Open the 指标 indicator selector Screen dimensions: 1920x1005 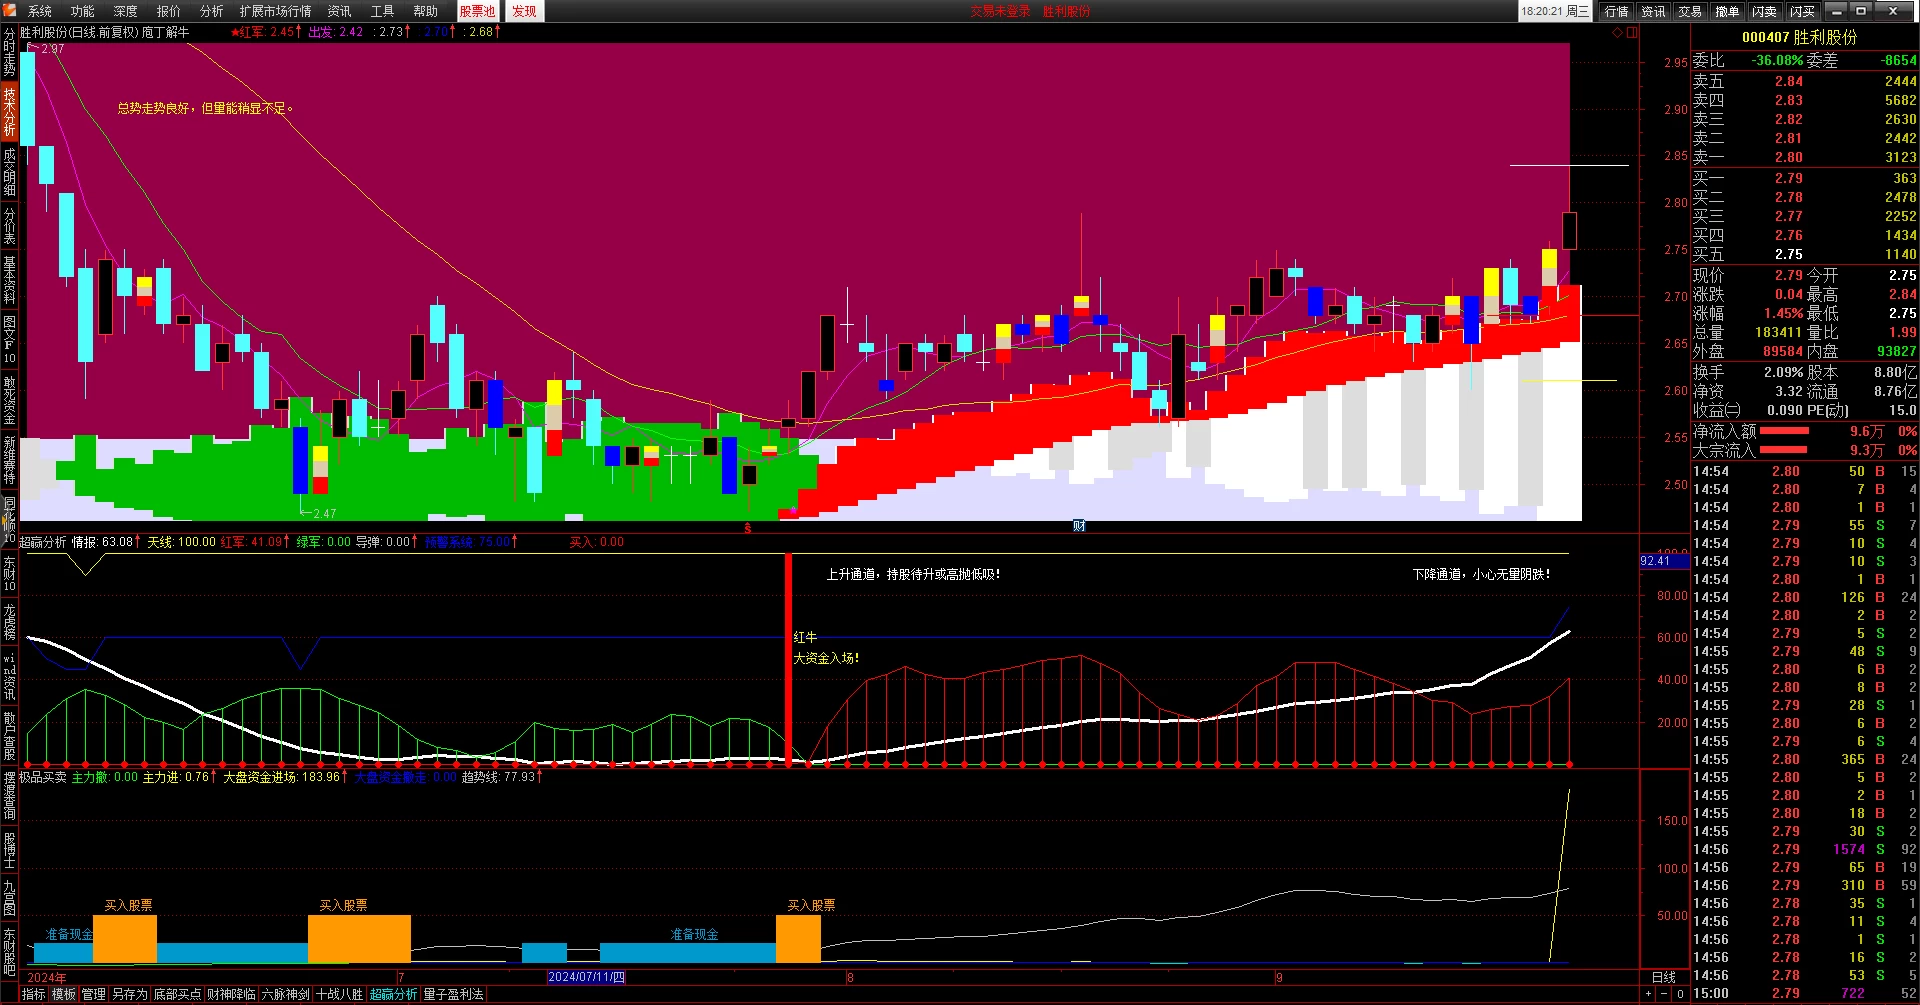34,994
